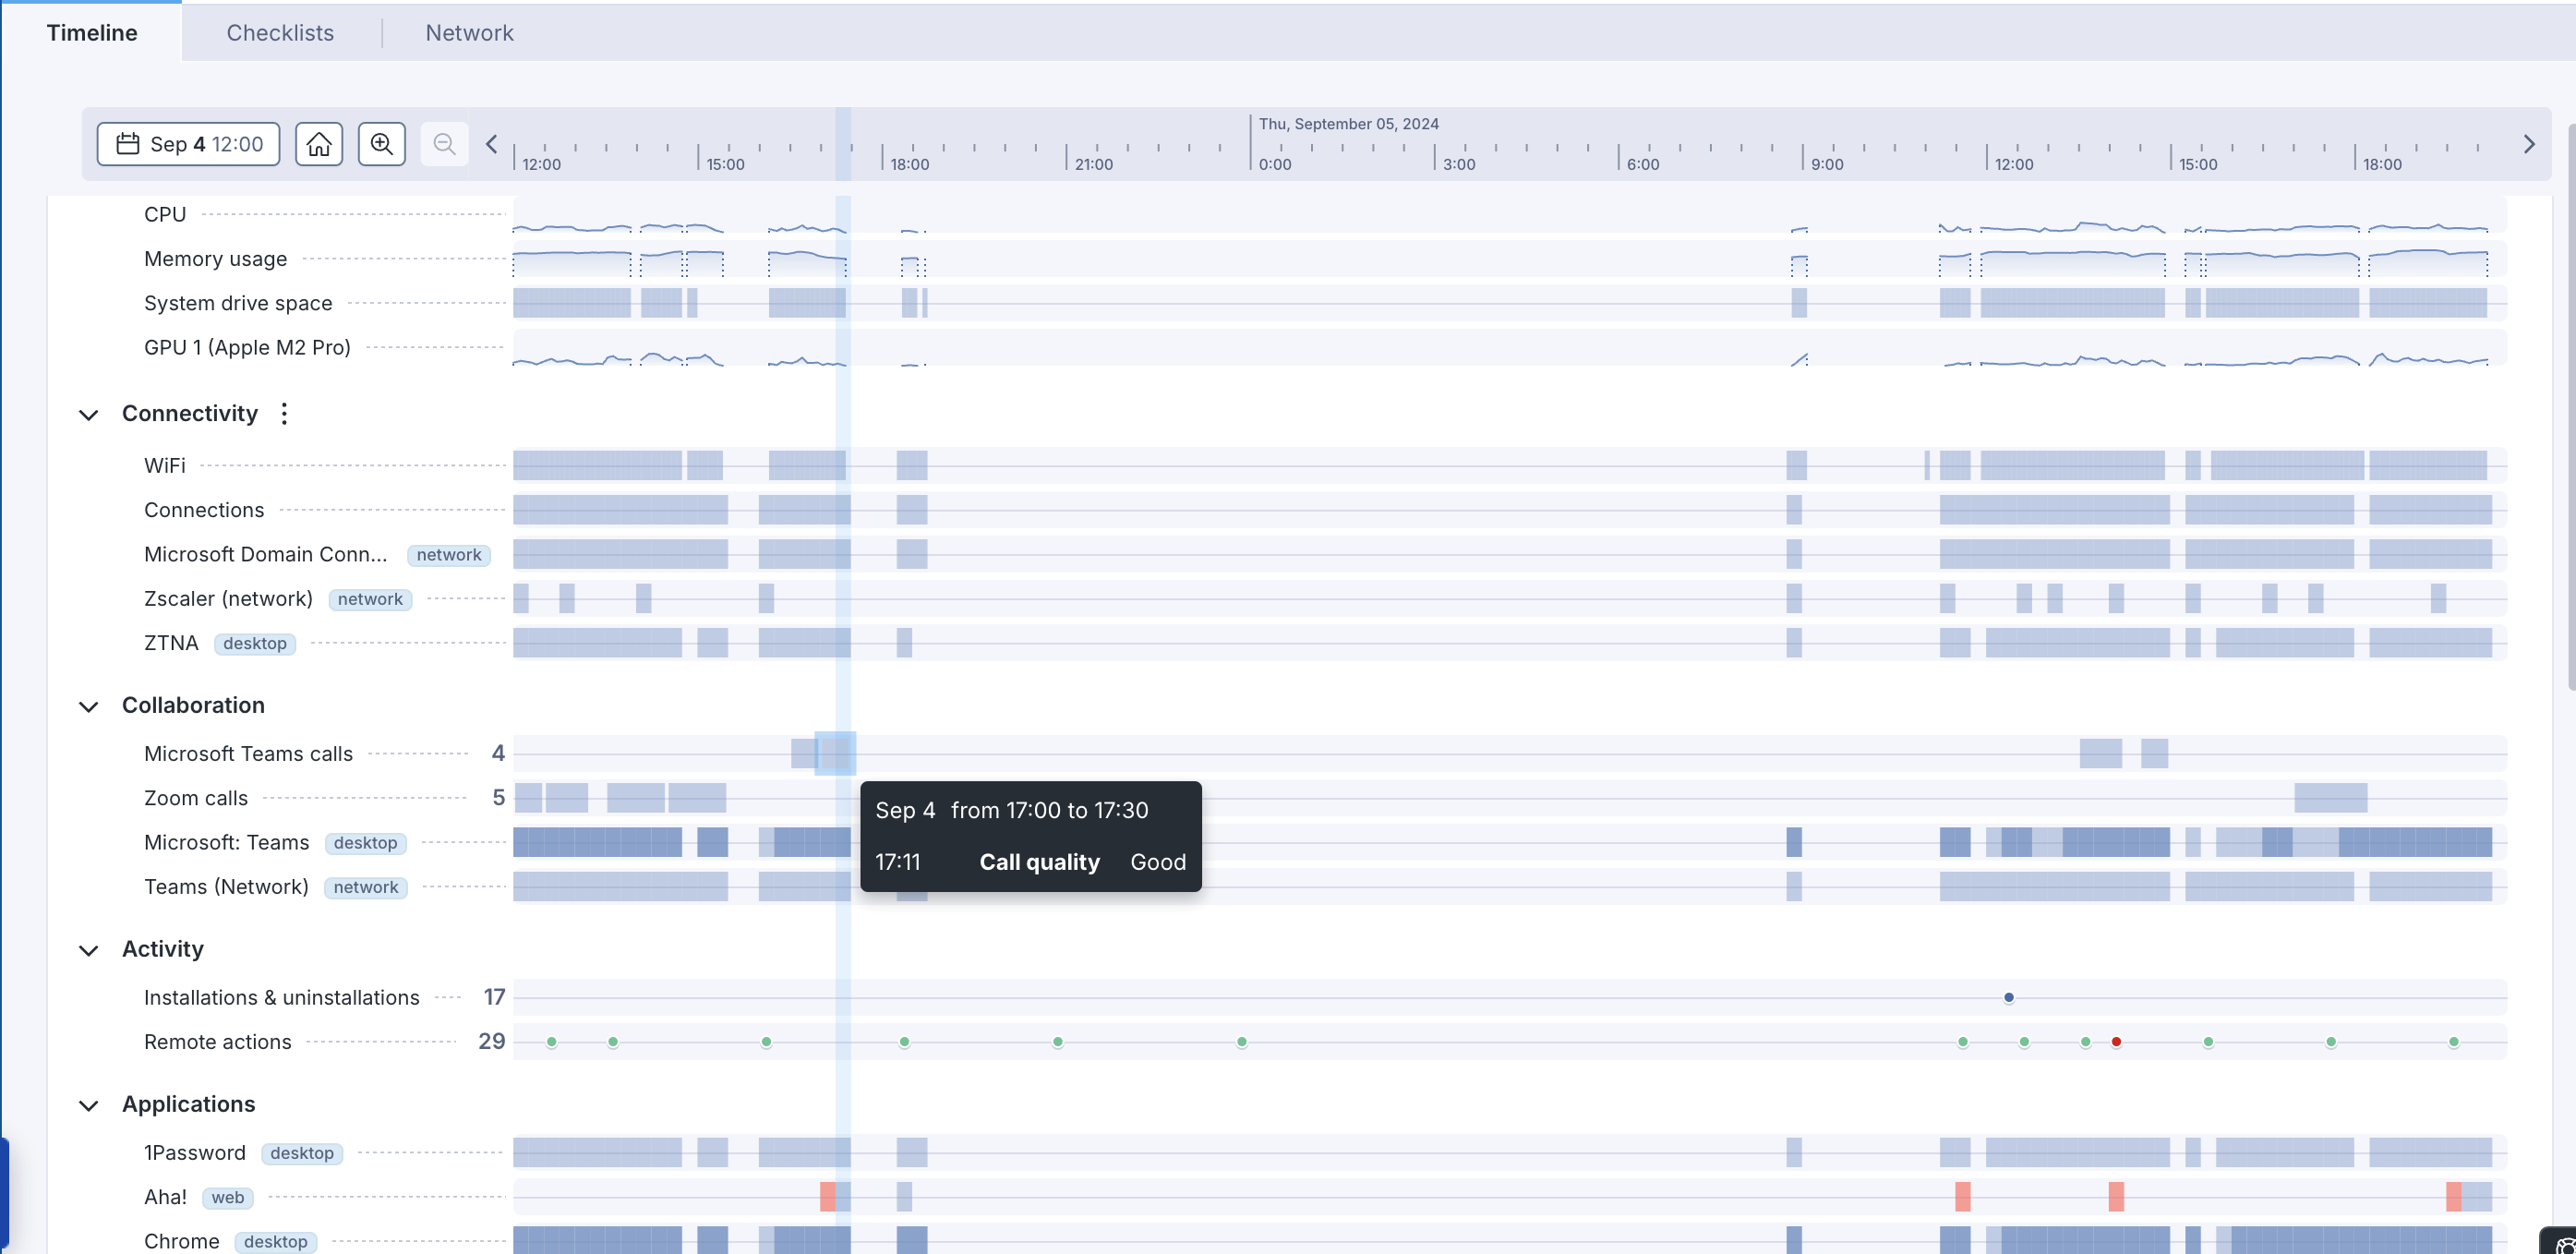Click the red Remote actions dot
This screenshot has height=1254, width=2576.
coord(2116,1042)
